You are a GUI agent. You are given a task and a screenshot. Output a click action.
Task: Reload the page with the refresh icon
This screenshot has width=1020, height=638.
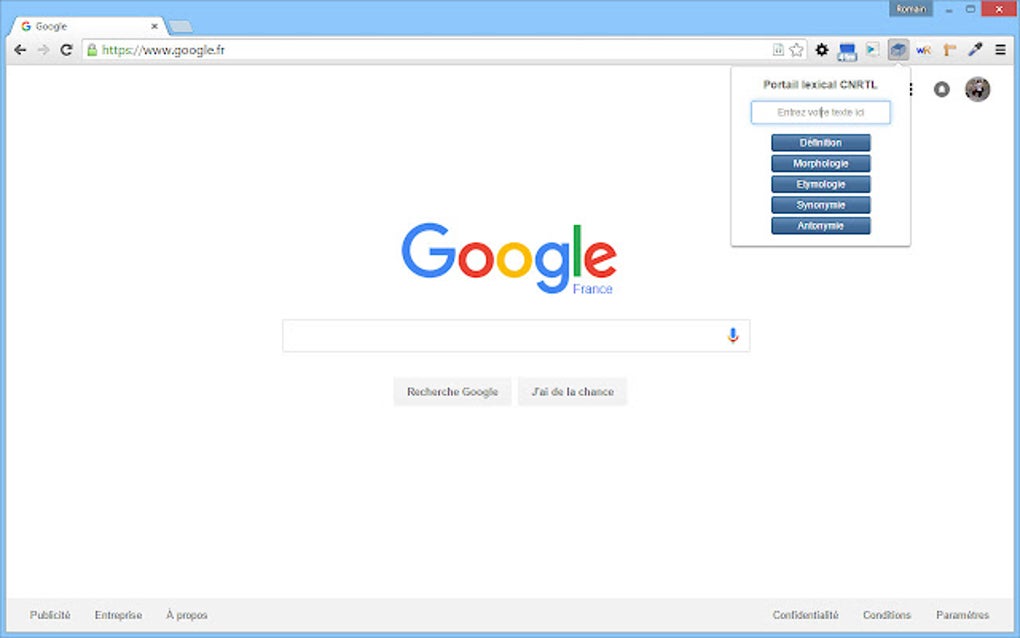click(x=66, y=48)
